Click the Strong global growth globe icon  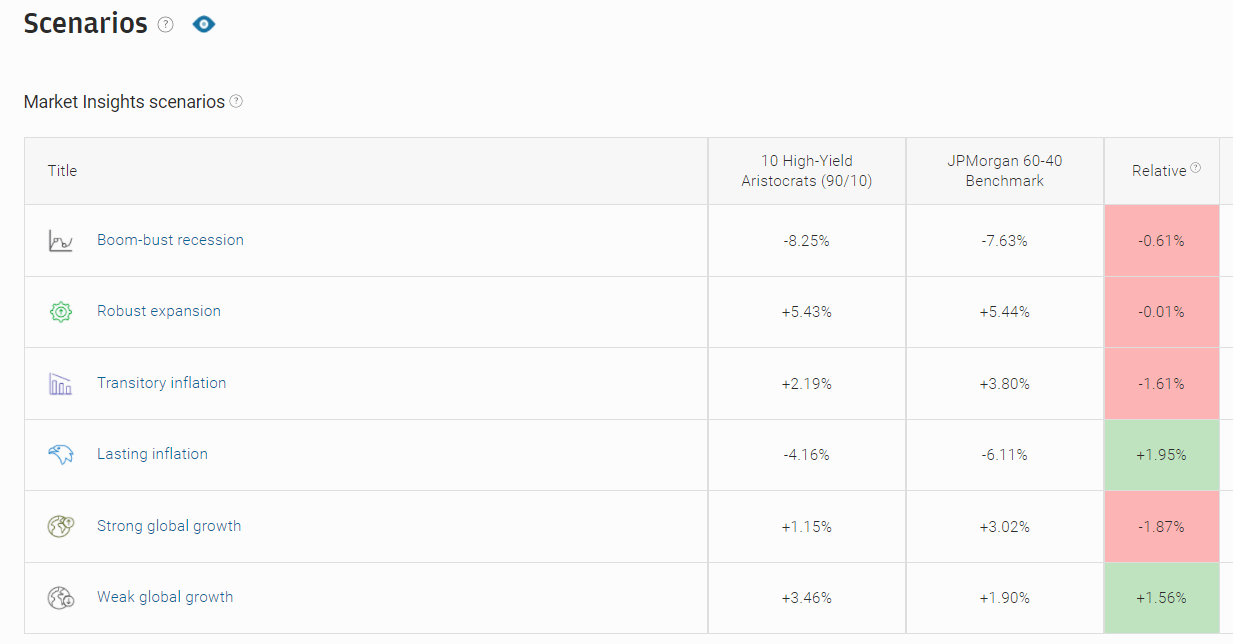[61, 527]
